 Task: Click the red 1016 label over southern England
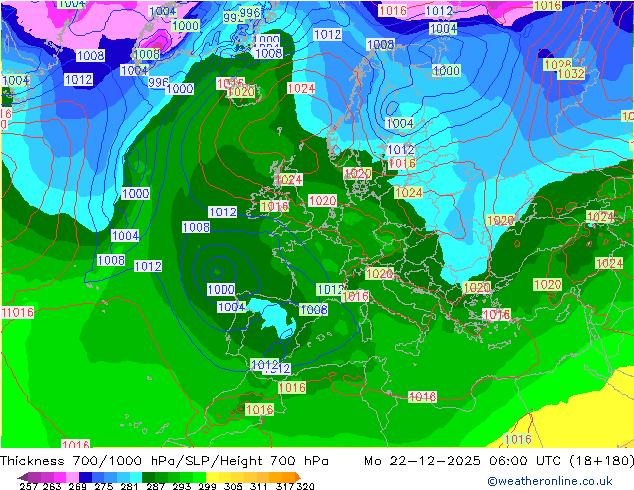(x=274, y=207)
